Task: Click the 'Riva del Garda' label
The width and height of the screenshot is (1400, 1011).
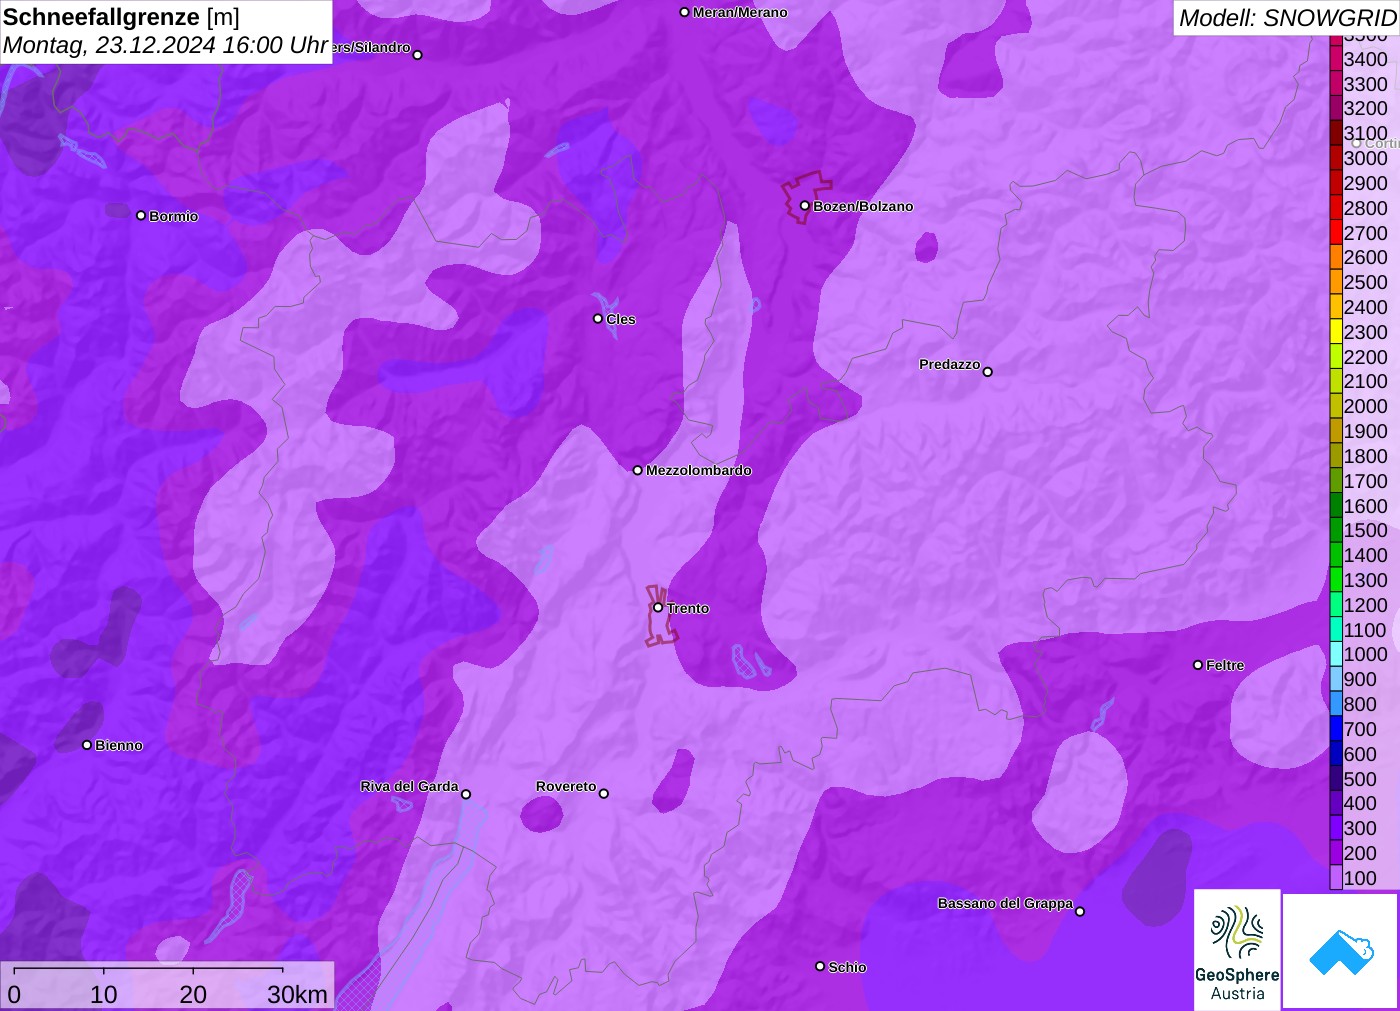Action: pyautogui.click(x=409, y=786)
